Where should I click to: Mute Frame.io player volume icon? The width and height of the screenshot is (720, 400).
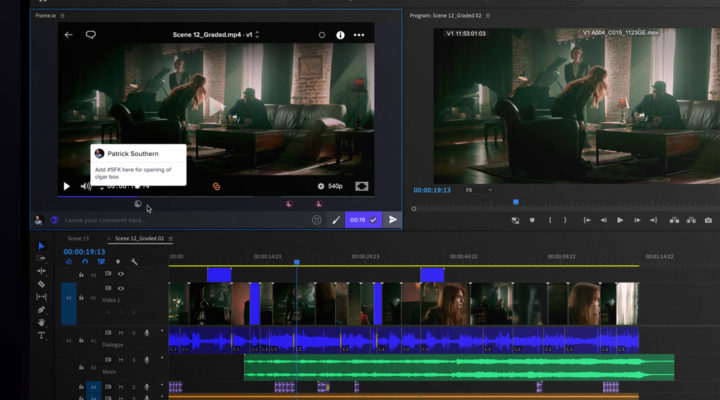click(85, 186)
